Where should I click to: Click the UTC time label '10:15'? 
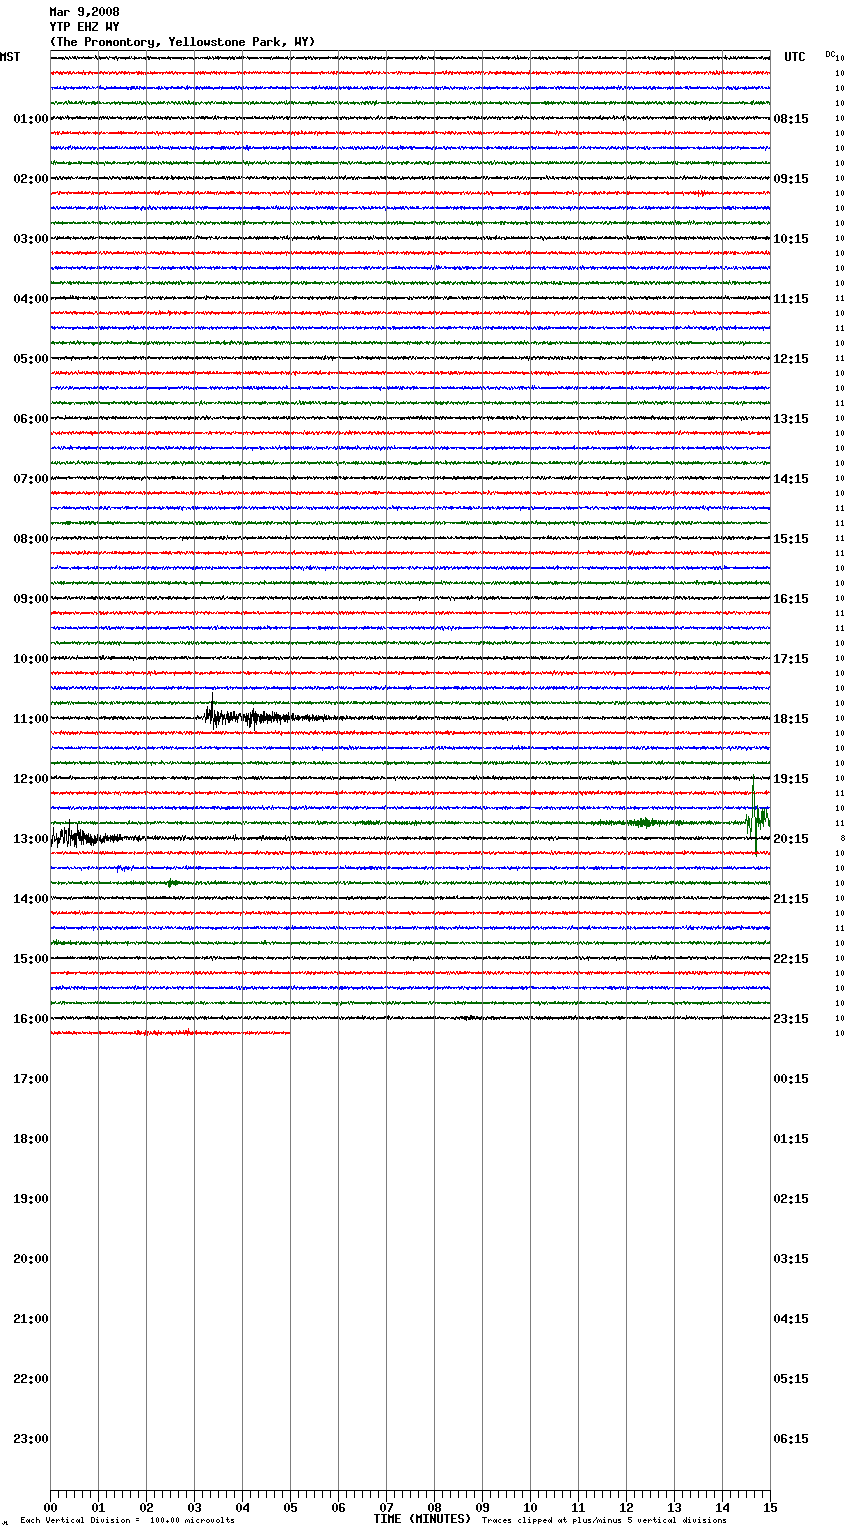[791, 239]
